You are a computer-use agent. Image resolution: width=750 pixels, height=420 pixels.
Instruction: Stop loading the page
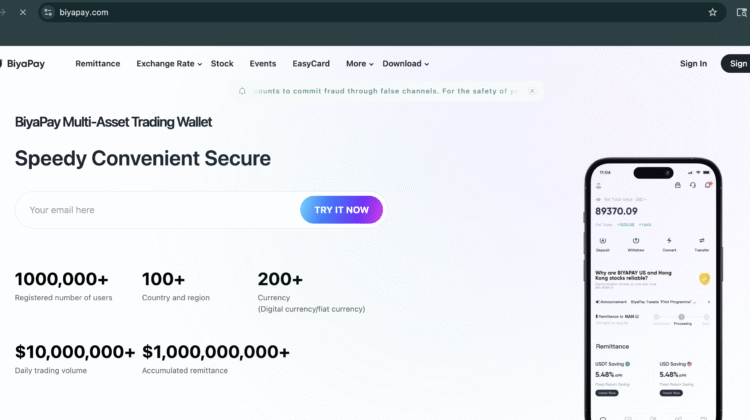(22, 12)
